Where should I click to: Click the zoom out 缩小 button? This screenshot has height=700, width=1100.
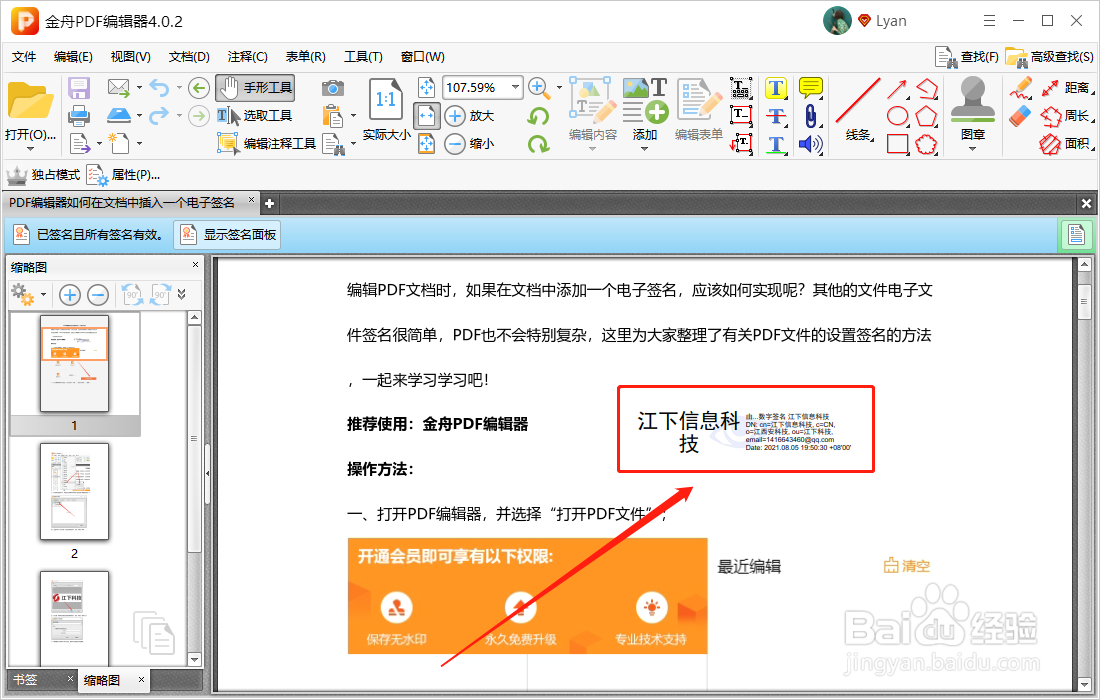click(470, 144)
